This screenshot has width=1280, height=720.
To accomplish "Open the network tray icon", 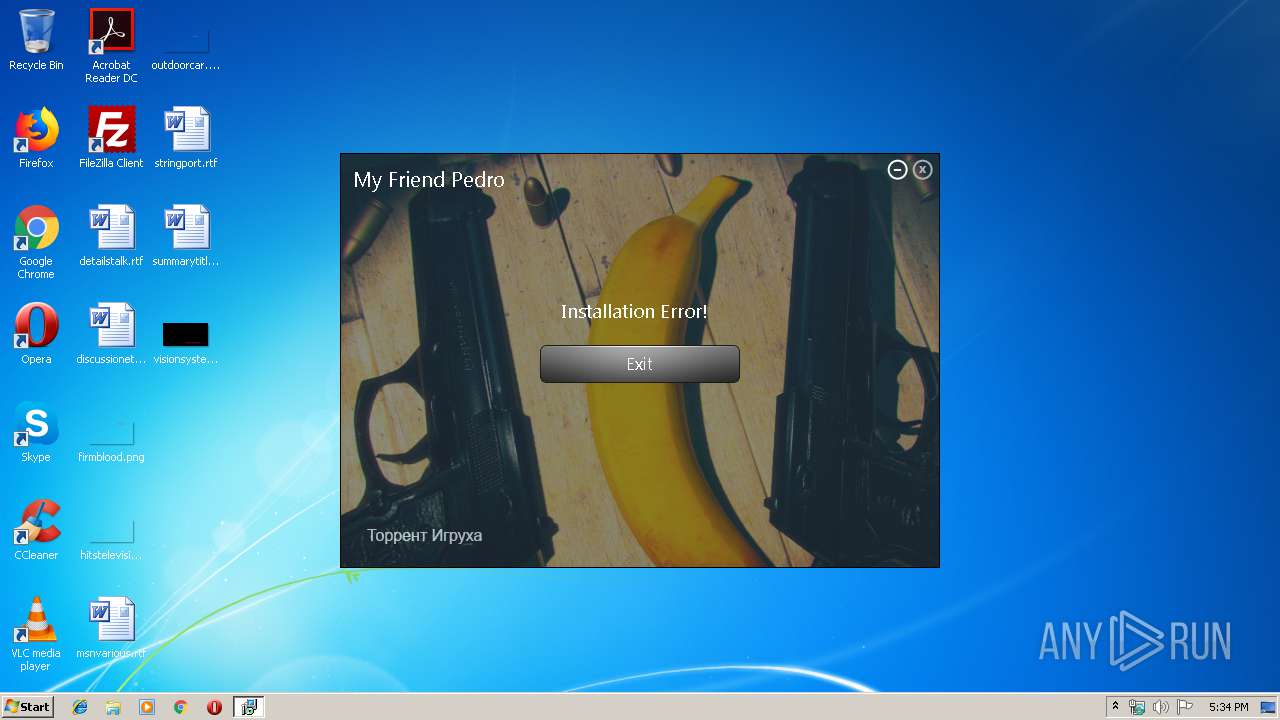I will pyautogui.click(x=1137, y=707).
